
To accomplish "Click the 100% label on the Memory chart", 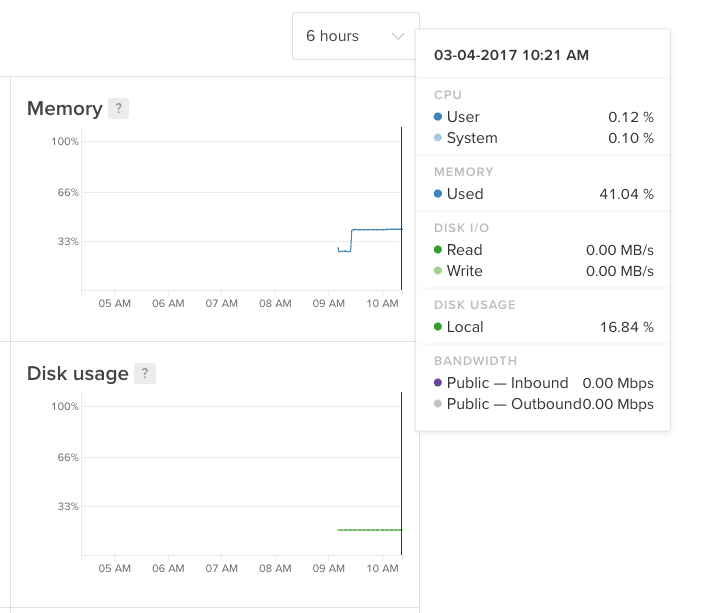I will (x=65, y=142).
